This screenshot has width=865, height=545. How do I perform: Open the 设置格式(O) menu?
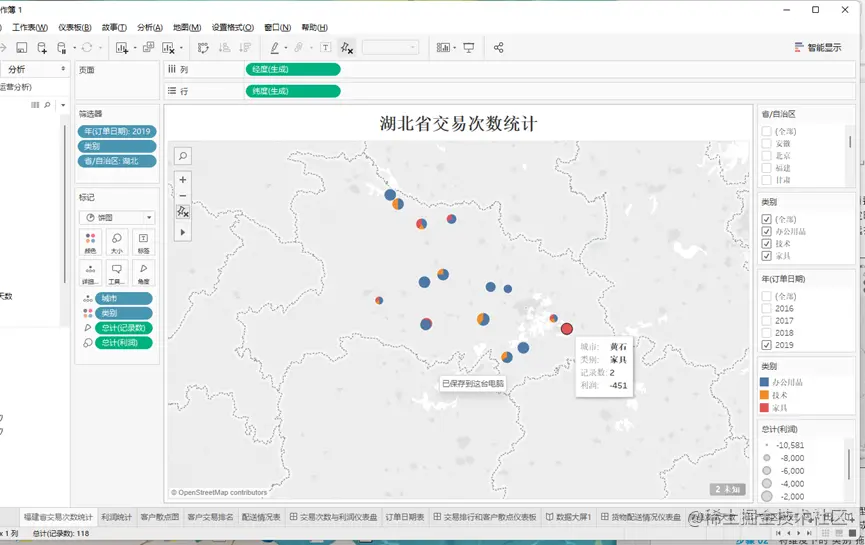click(x=233, y=27)
